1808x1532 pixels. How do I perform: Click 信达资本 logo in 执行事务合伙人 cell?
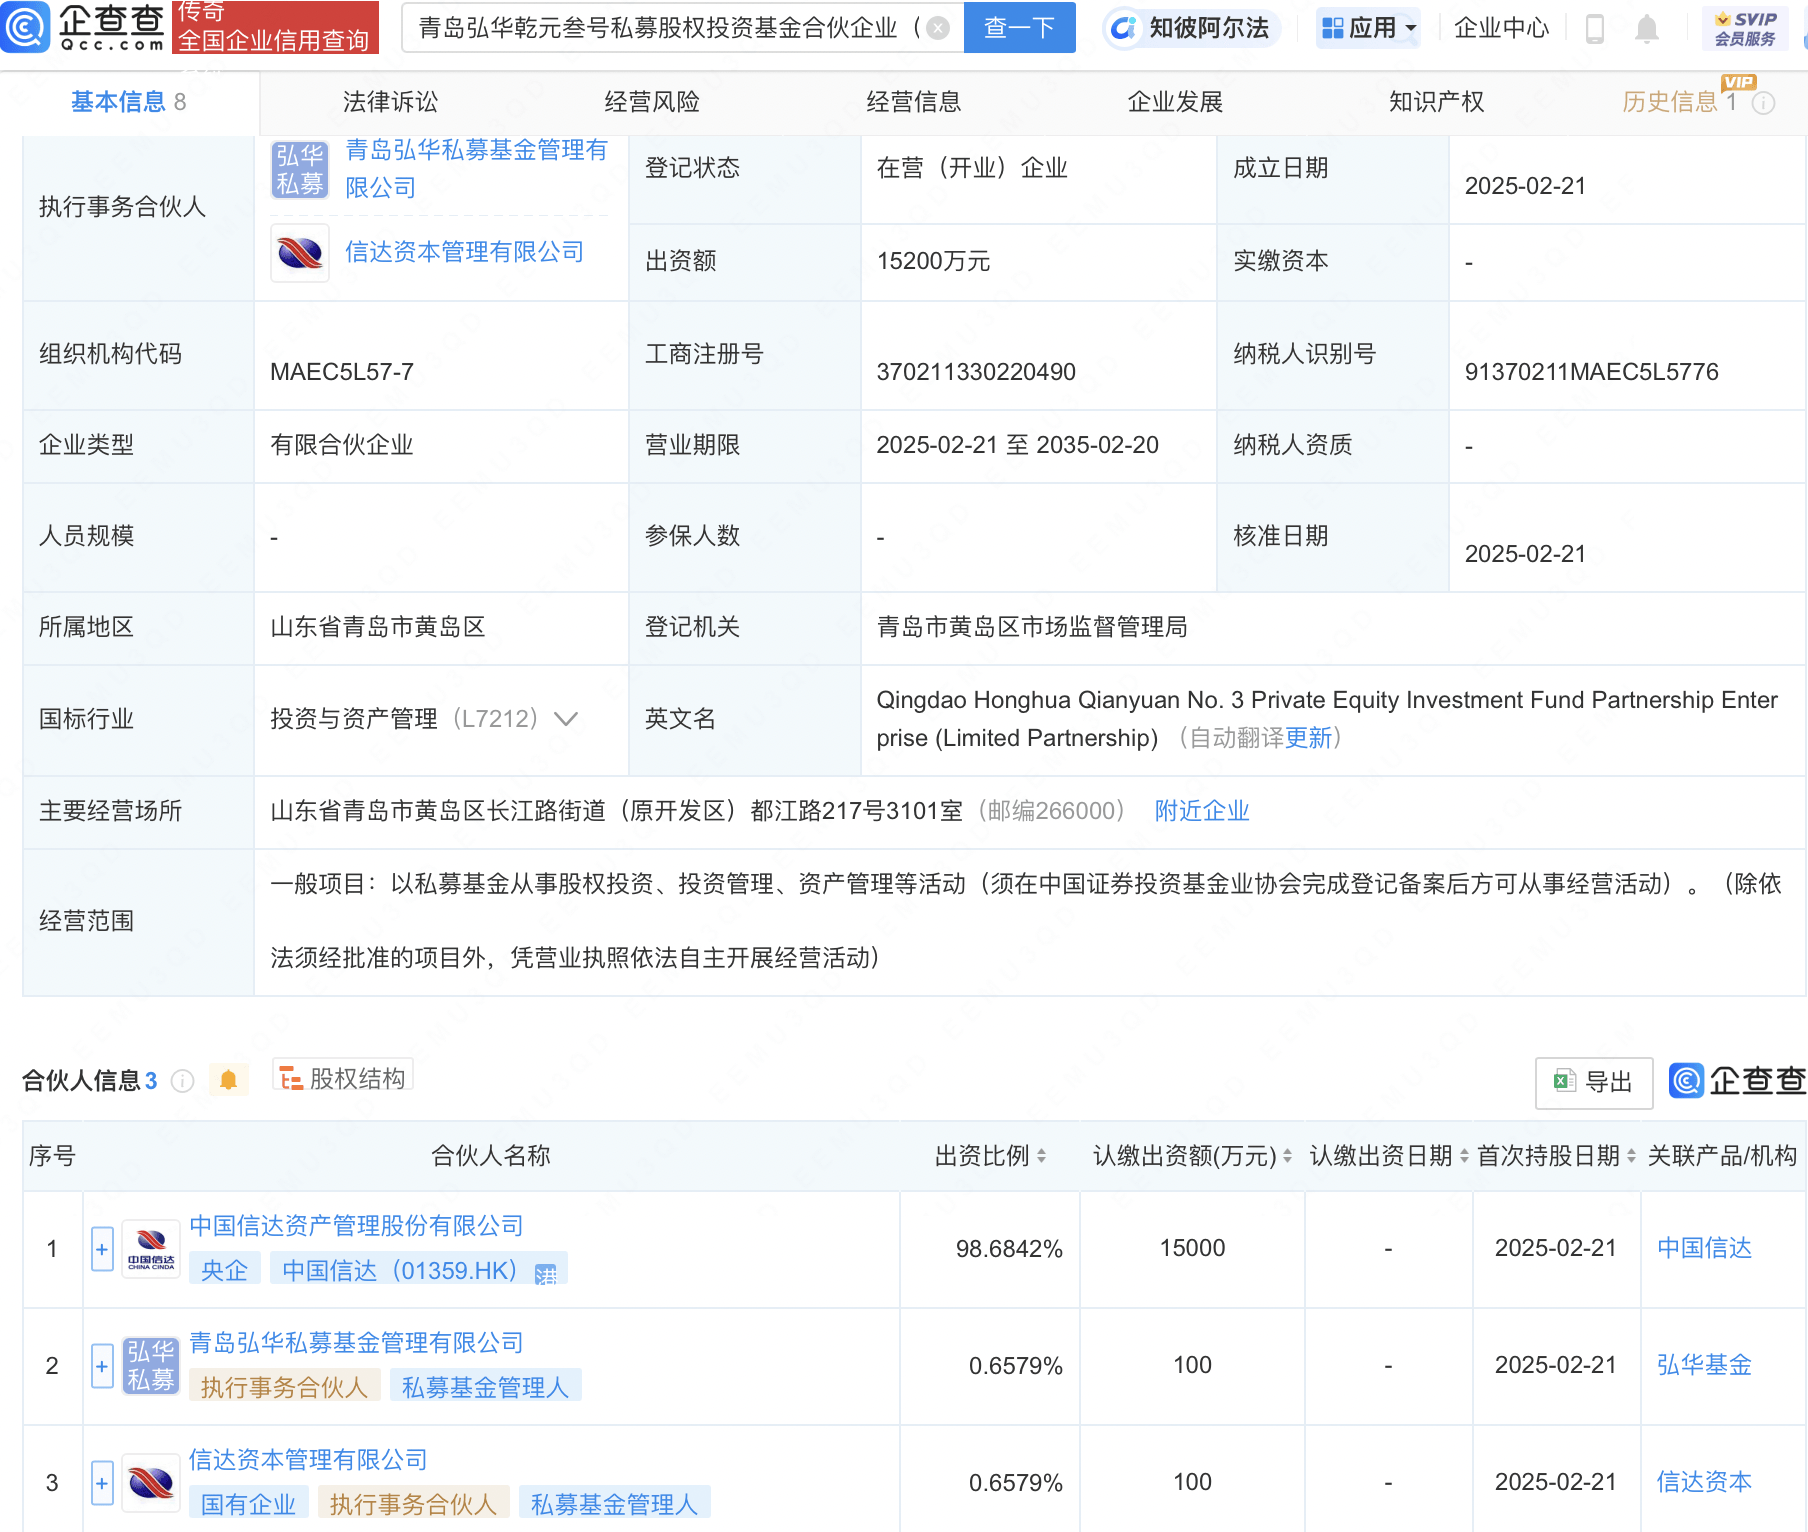point(300,253)
